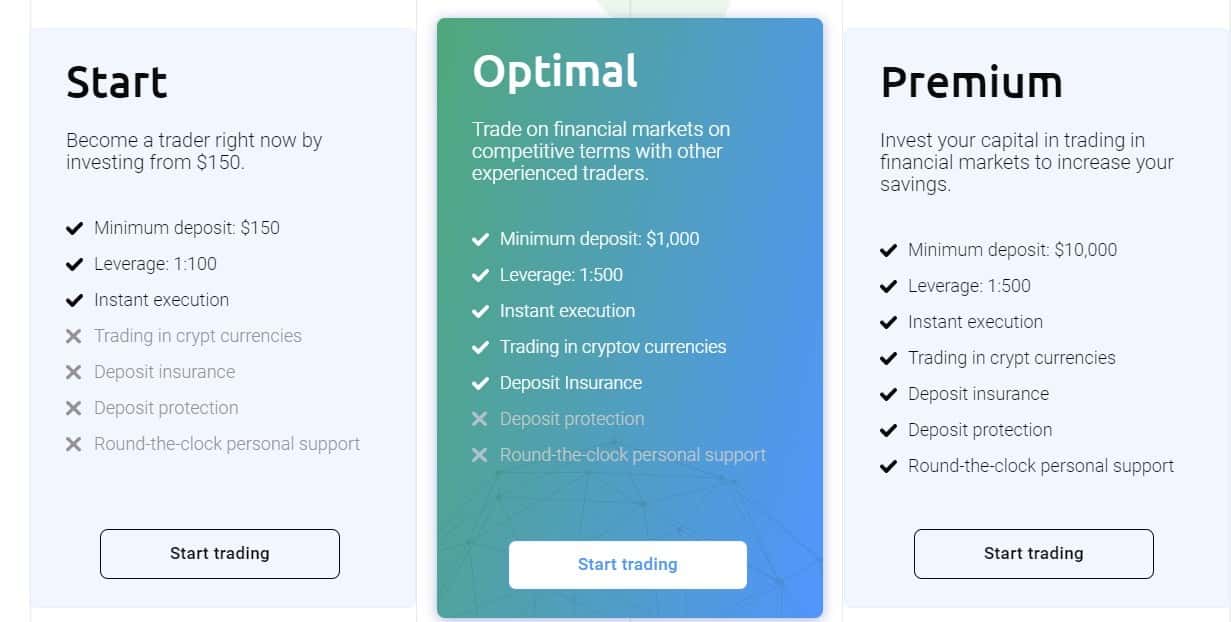Click checkmark next to Leverage: 1:100
The image size is (1231, 622).
(74, 264)
